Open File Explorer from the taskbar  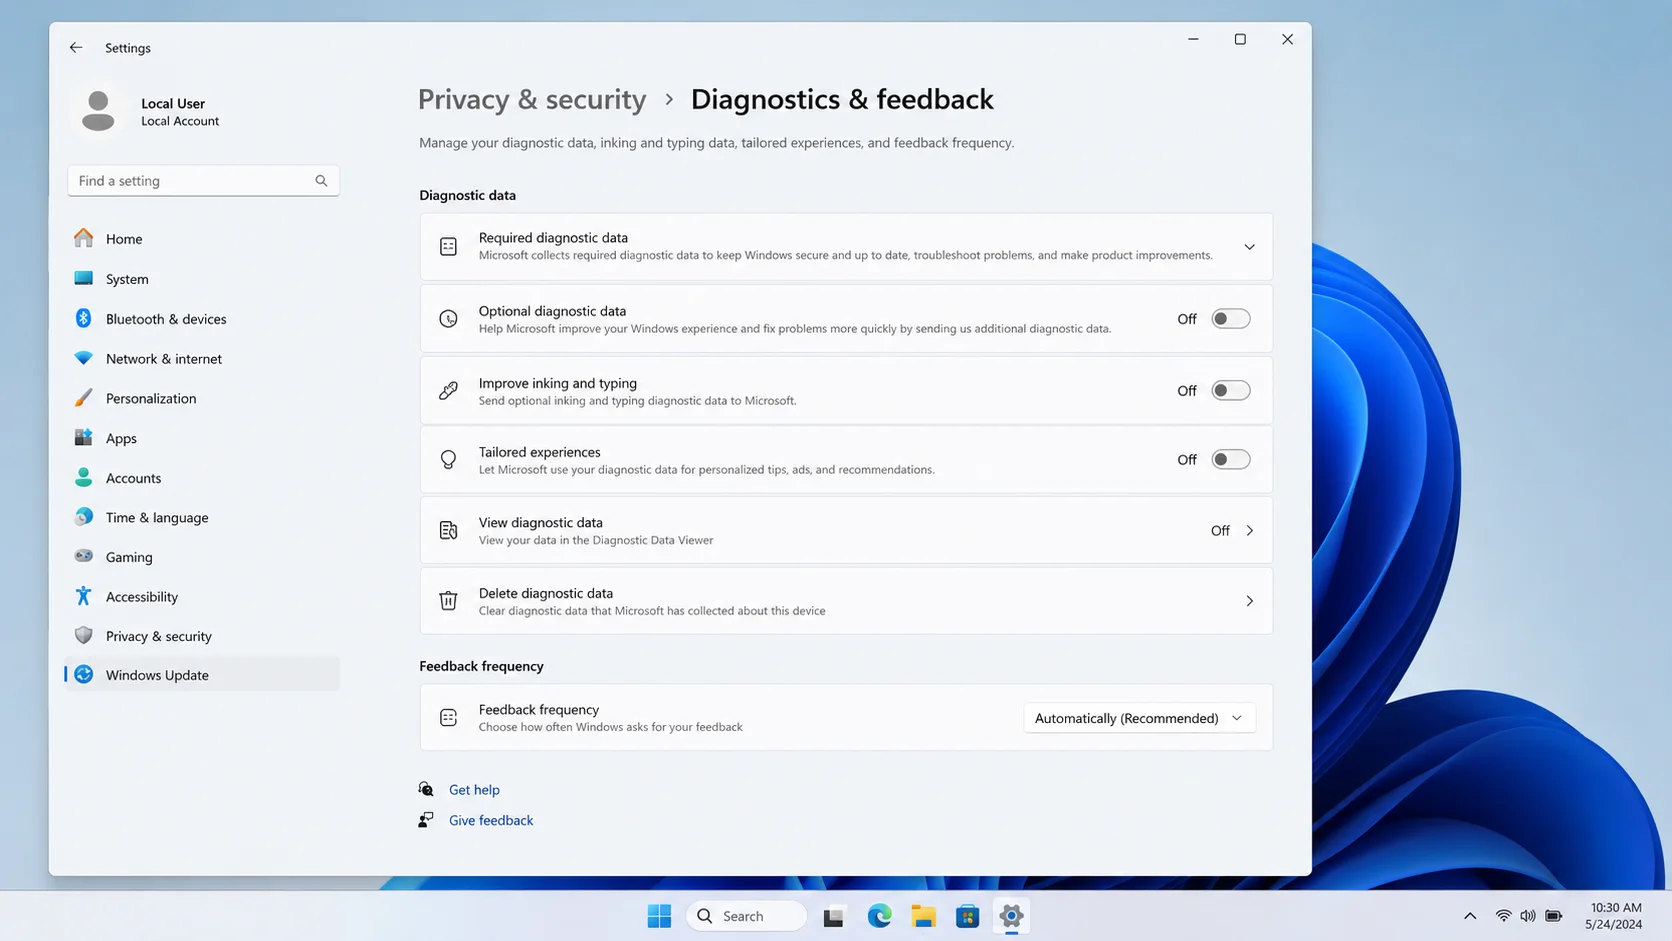923,916
